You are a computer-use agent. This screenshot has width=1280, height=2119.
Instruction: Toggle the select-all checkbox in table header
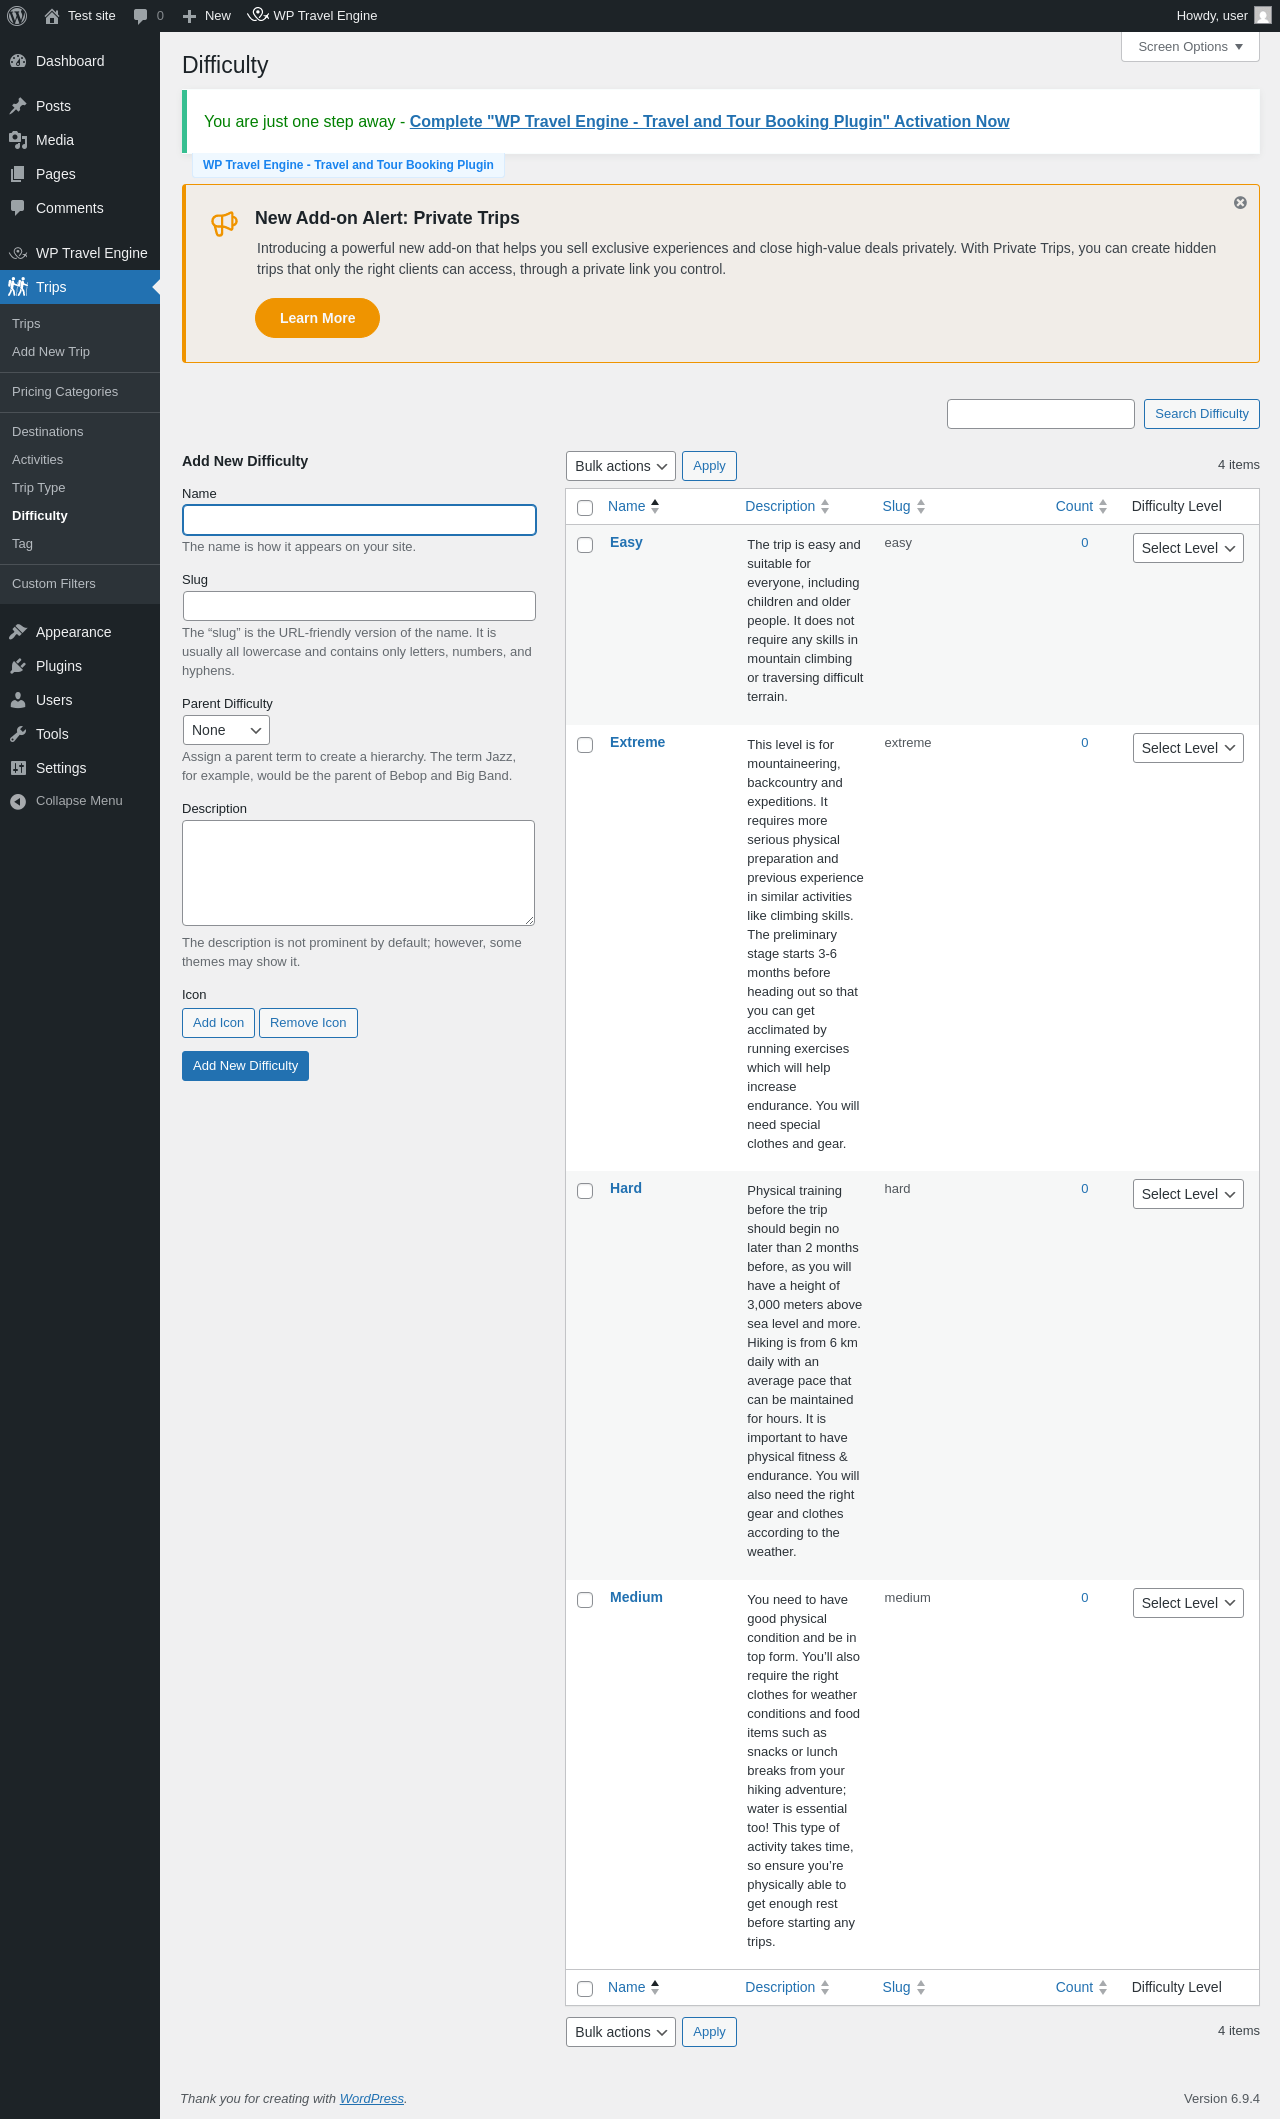pyautogui.click(x=585, y=508)
